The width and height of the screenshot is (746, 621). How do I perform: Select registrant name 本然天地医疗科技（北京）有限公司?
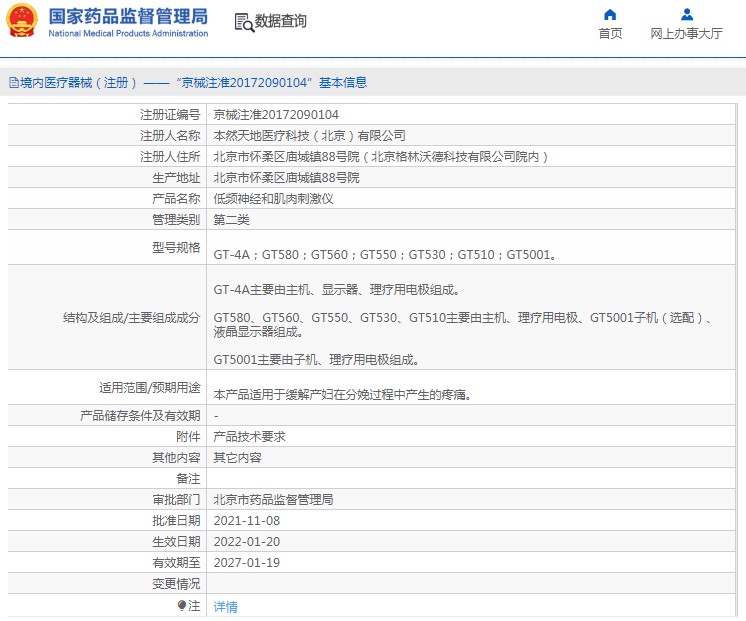click(x=310, y=136)
